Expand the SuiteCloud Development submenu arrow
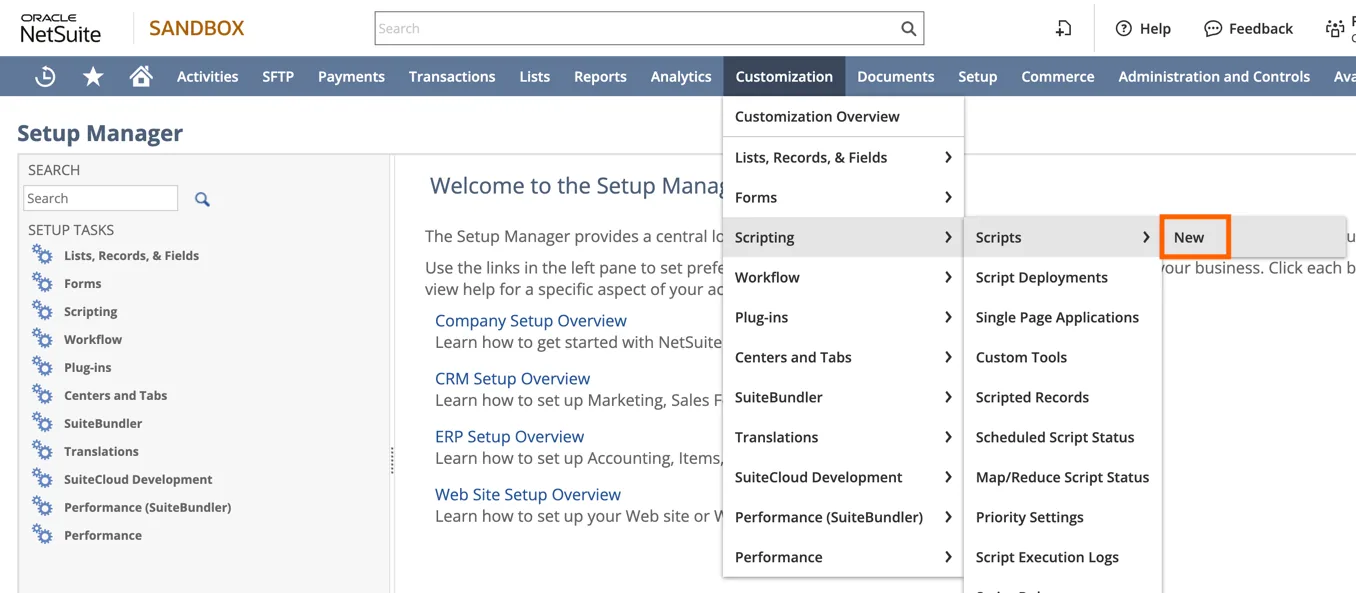Screen dimensions: 1356x593 pos(947,477)
